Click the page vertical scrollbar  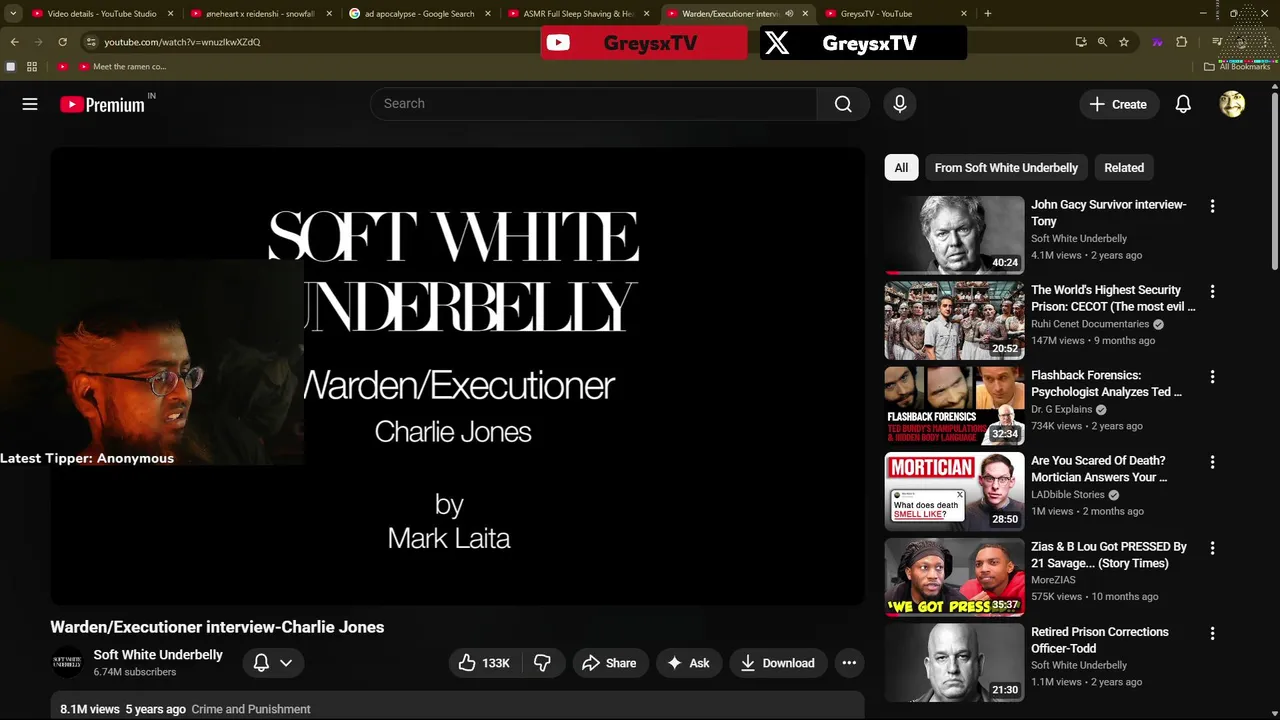coord(1274,180)
